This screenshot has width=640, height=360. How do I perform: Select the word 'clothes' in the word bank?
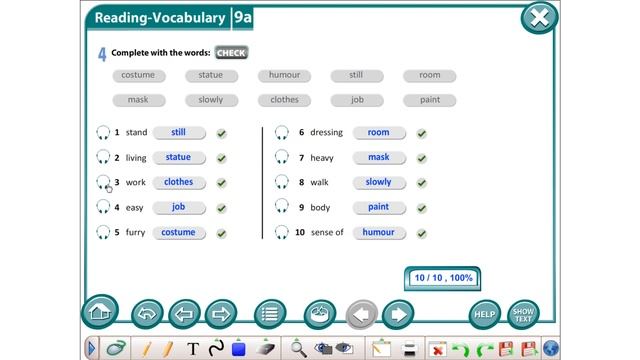284,100
